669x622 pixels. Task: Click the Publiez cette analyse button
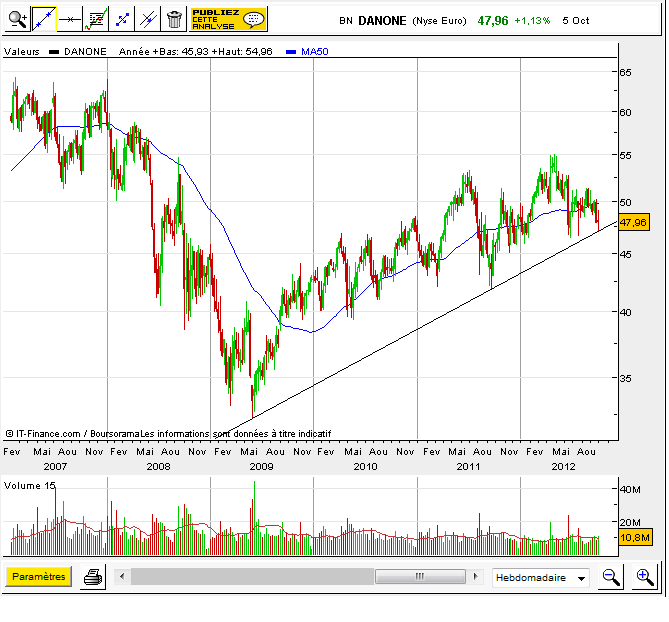coord(228,20)
